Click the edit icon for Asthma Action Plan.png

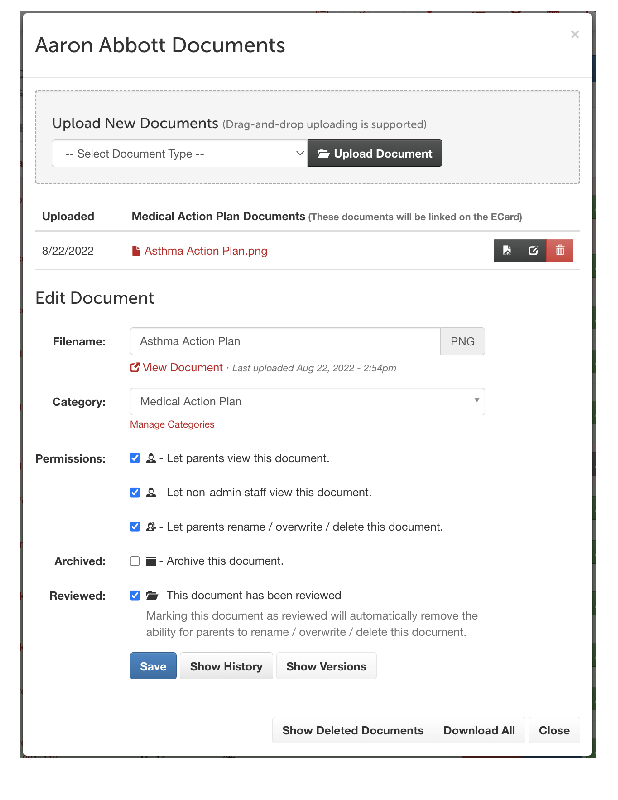pyautogui.click(x=533, y=251)
